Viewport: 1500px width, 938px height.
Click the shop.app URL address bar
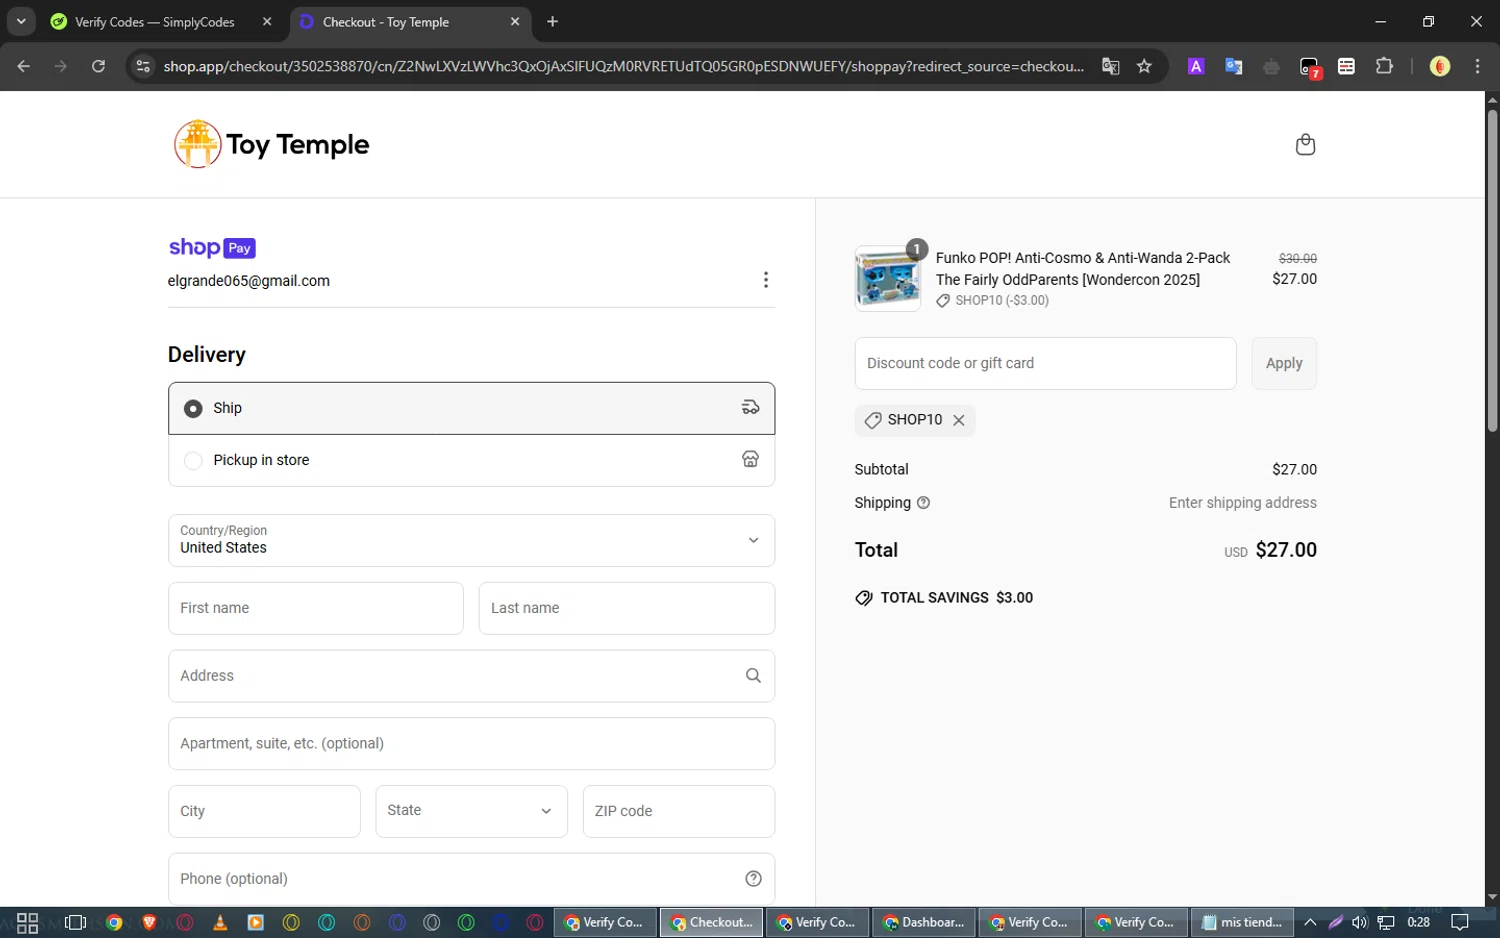[x=624, y=66]
